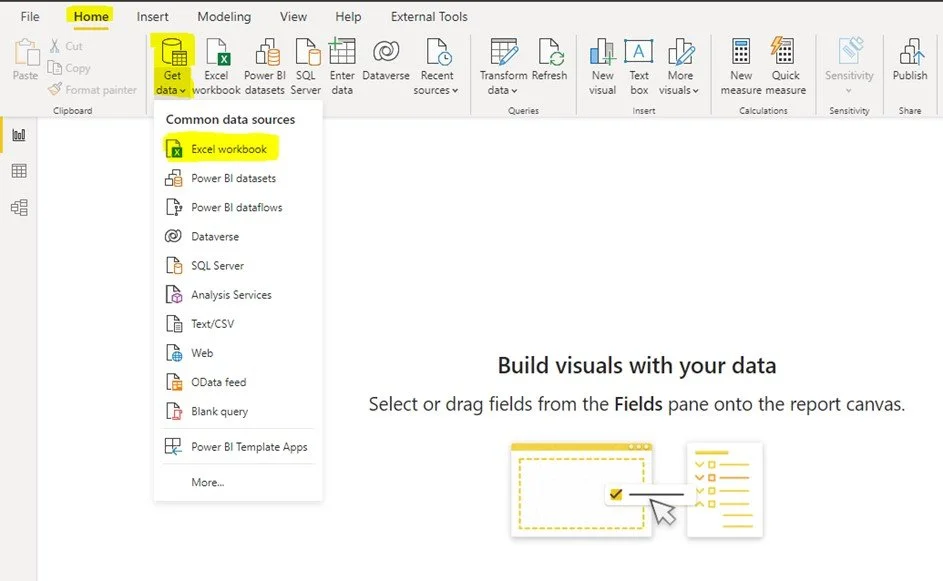Open the Transform data dropdown
This screenshot has width=943, height=581.
point(503,66)
